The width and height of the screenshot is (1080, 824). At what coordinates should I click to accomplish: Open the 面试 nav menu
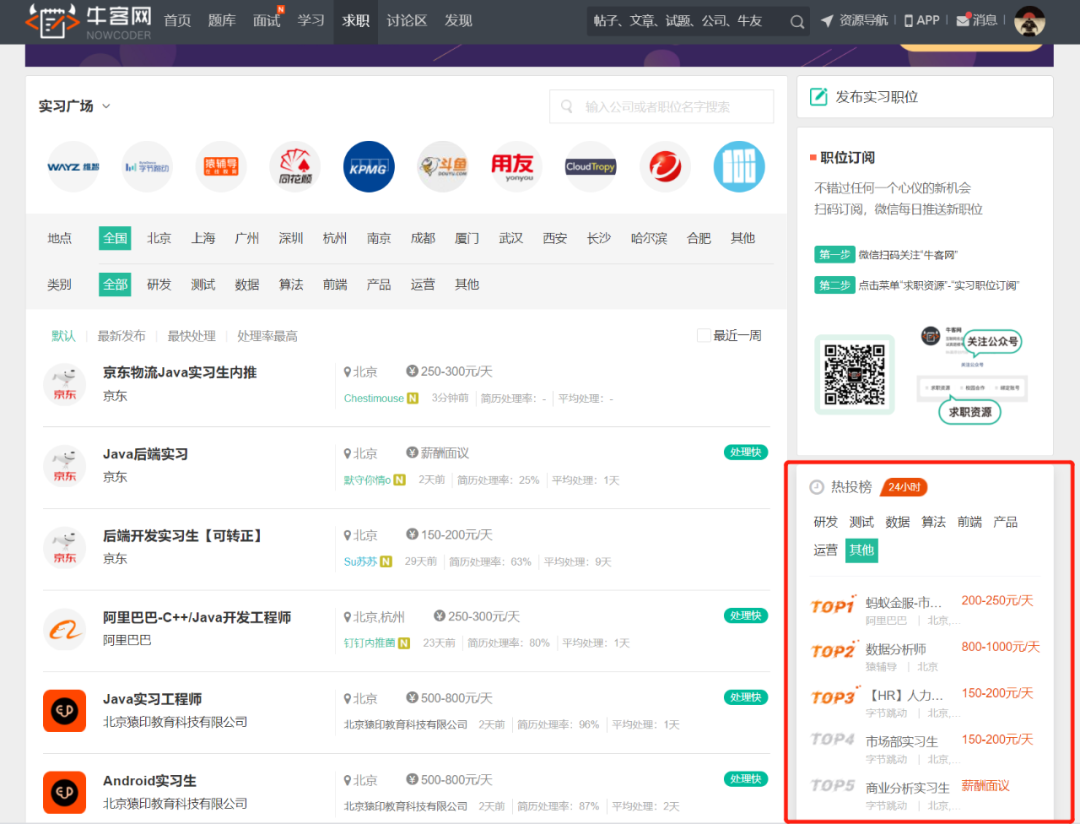tap(267, 21)
